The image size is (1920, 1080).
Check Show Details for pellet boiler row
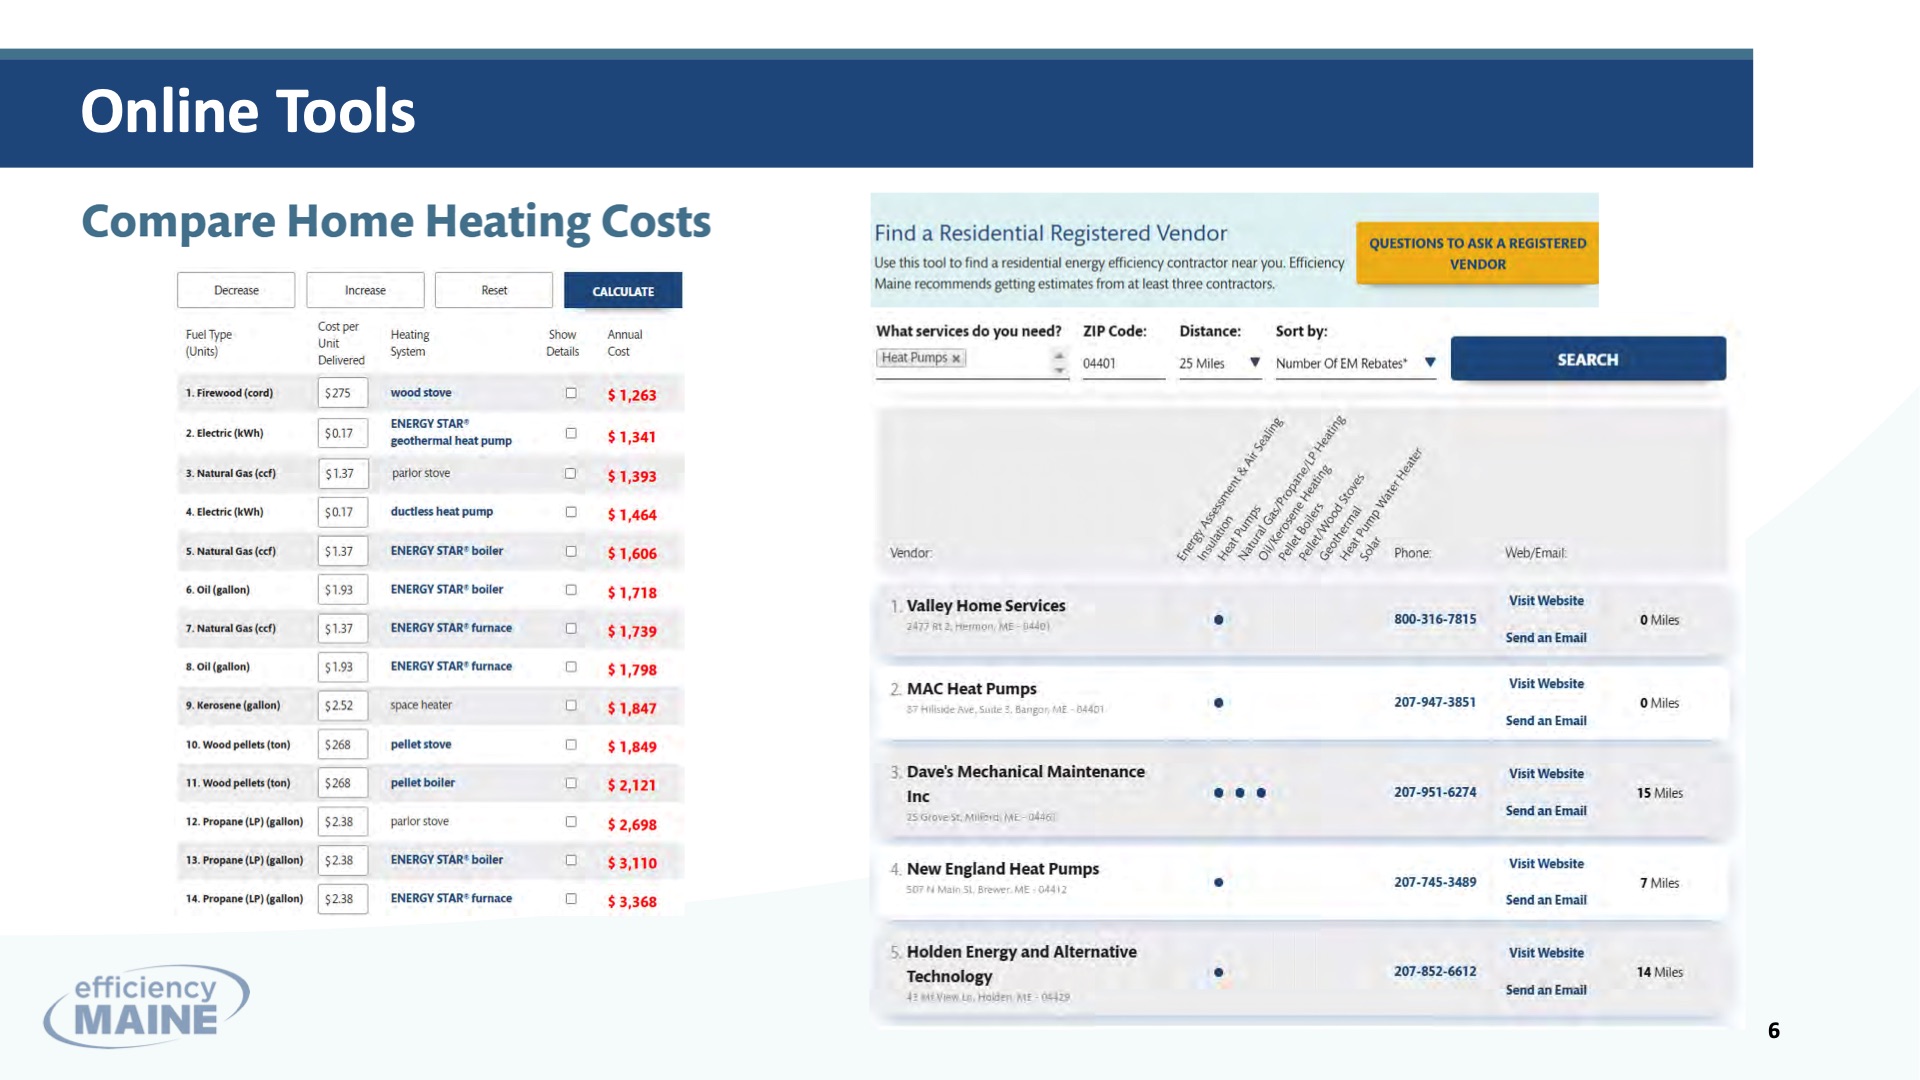click(x=571, y=783)
